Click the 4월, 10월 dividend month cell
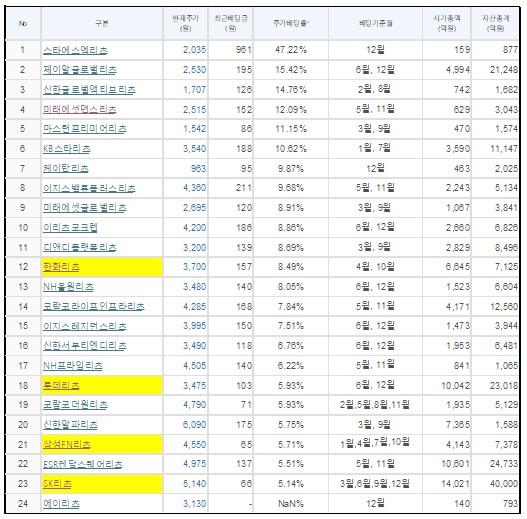The image size is (527, 519). pyautogui.click(x=375, y=267)
